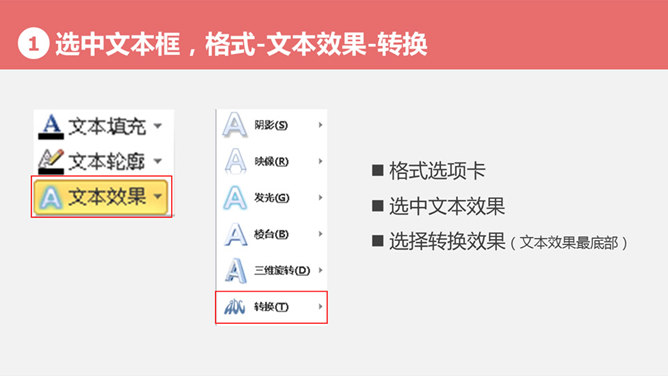Expand the 转换(T) submenu arrow
Image resolution: width=668 pixels, height=376 pixels.
320,307
